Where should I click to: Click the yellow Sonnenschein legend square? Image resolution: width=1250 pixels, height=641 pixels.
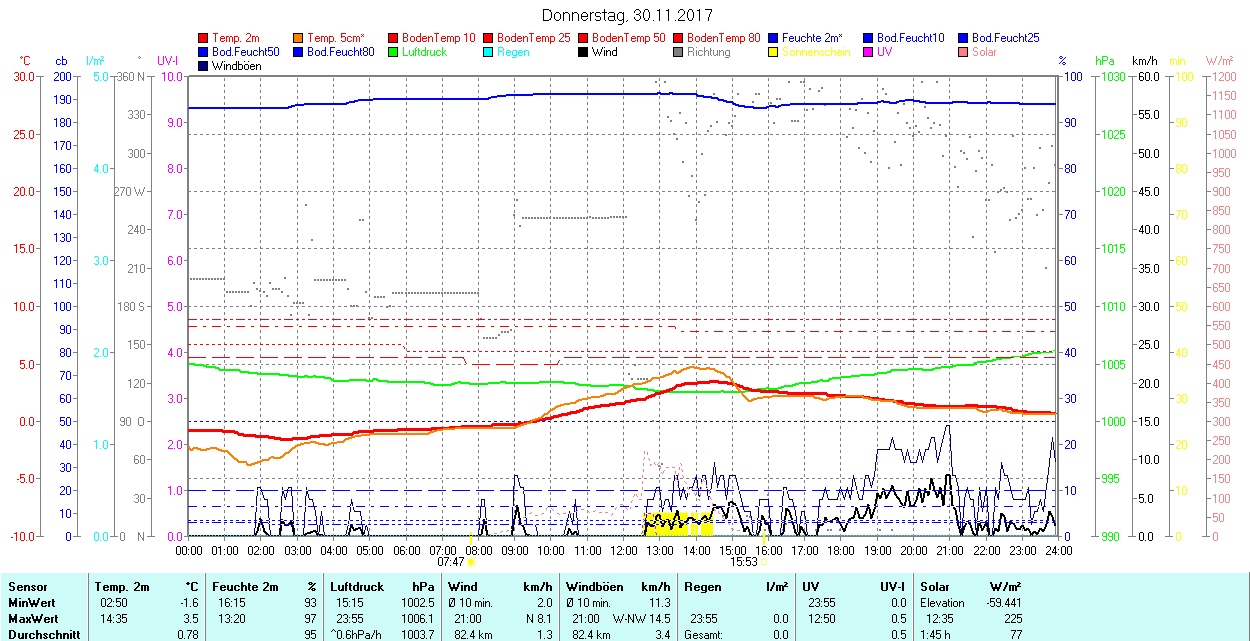[774, 52]
